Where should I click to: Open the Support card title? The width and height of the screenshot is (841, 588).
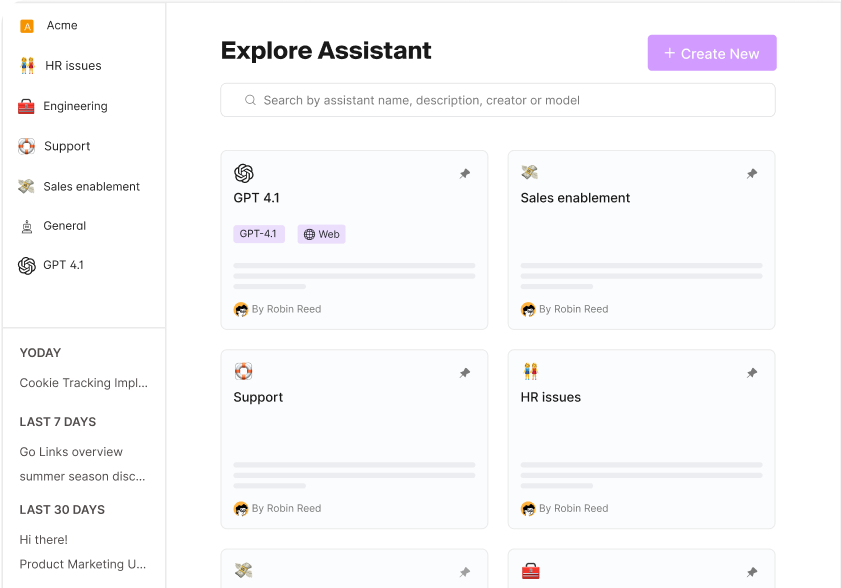click(x=258, y=398)
